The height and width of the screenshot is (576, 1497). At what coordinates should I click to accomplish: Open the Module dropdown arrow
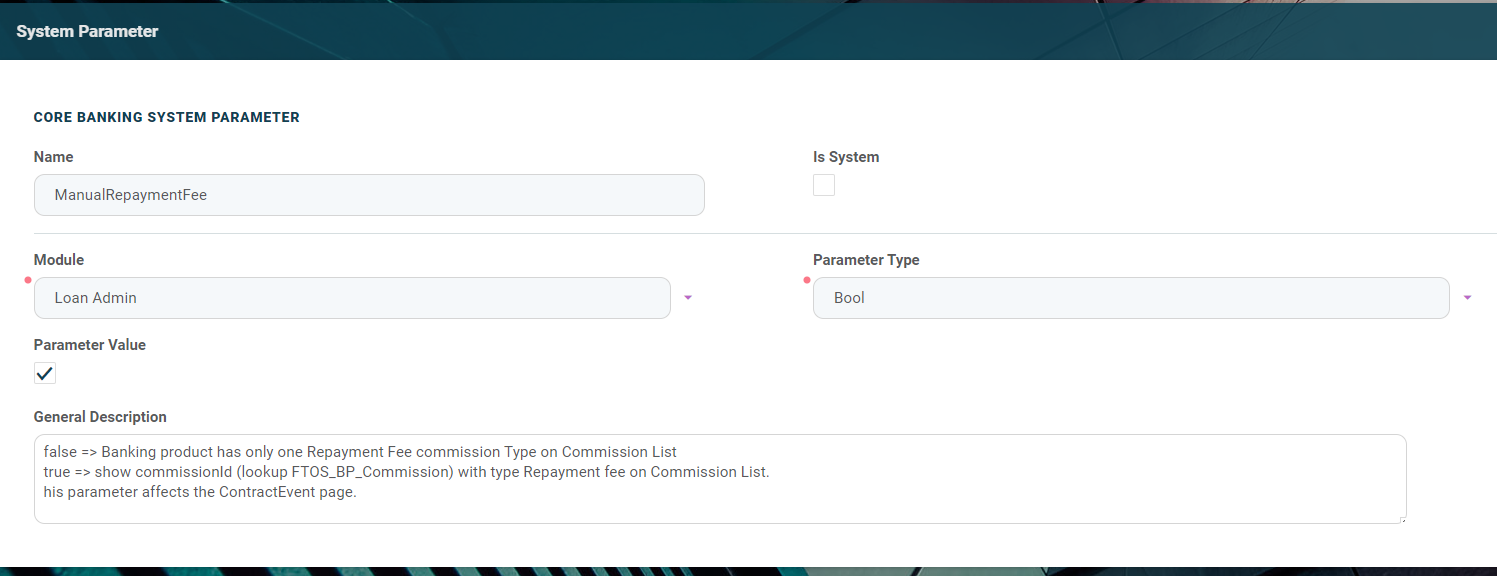[x=687, y=298]
